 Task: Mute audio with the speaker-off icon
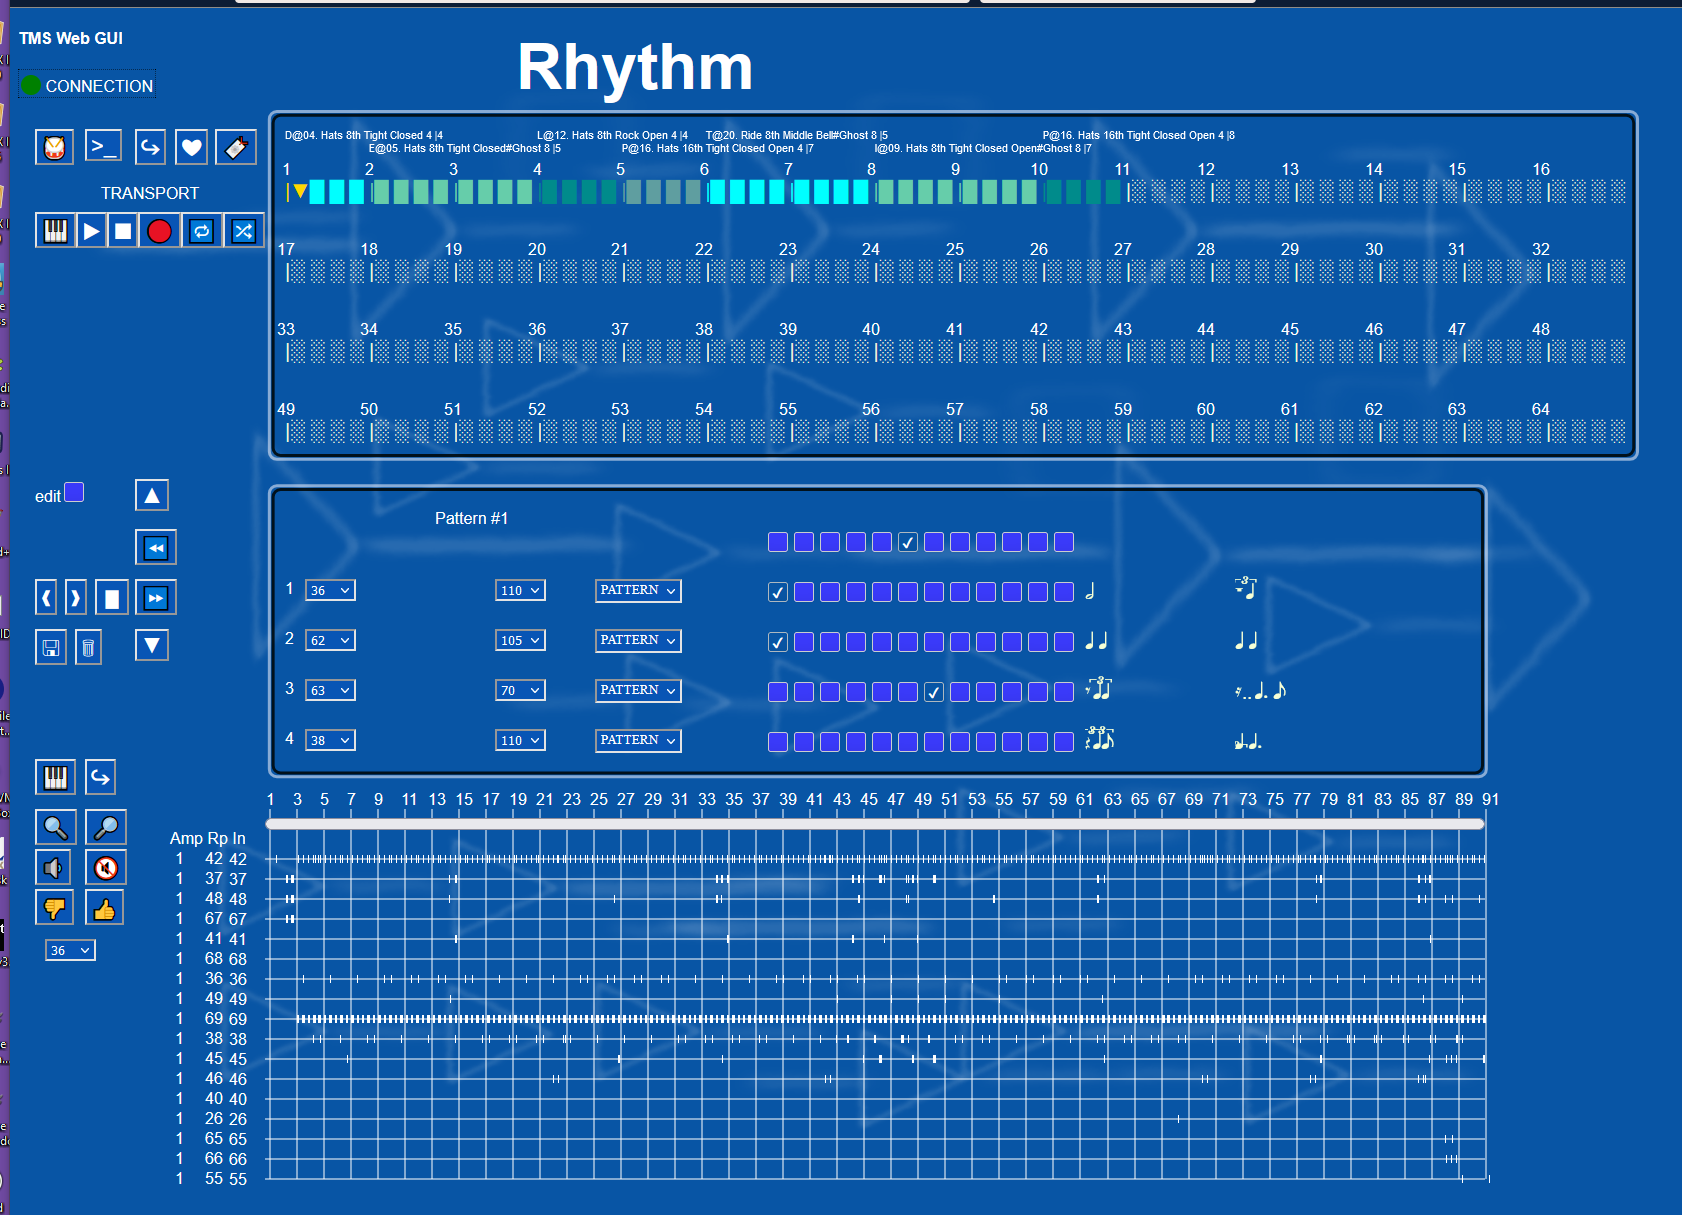pos(106,867)
